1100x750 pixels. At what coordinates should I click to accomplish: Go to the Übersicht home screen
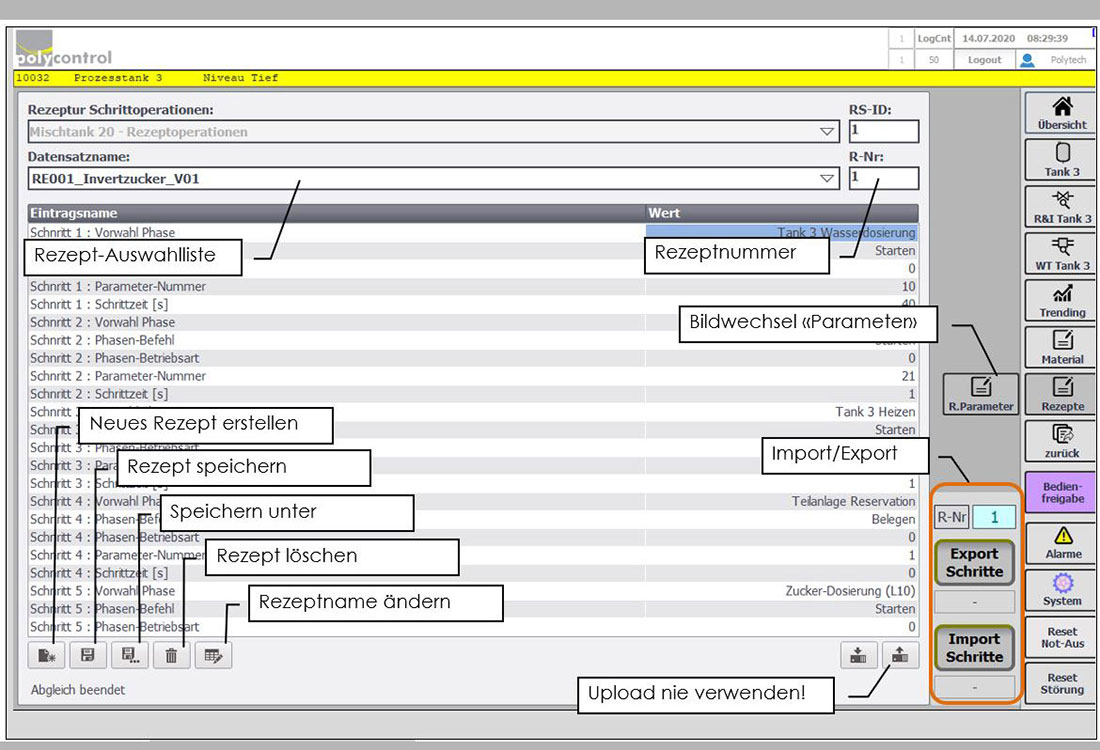click(x=1062, y=113)
